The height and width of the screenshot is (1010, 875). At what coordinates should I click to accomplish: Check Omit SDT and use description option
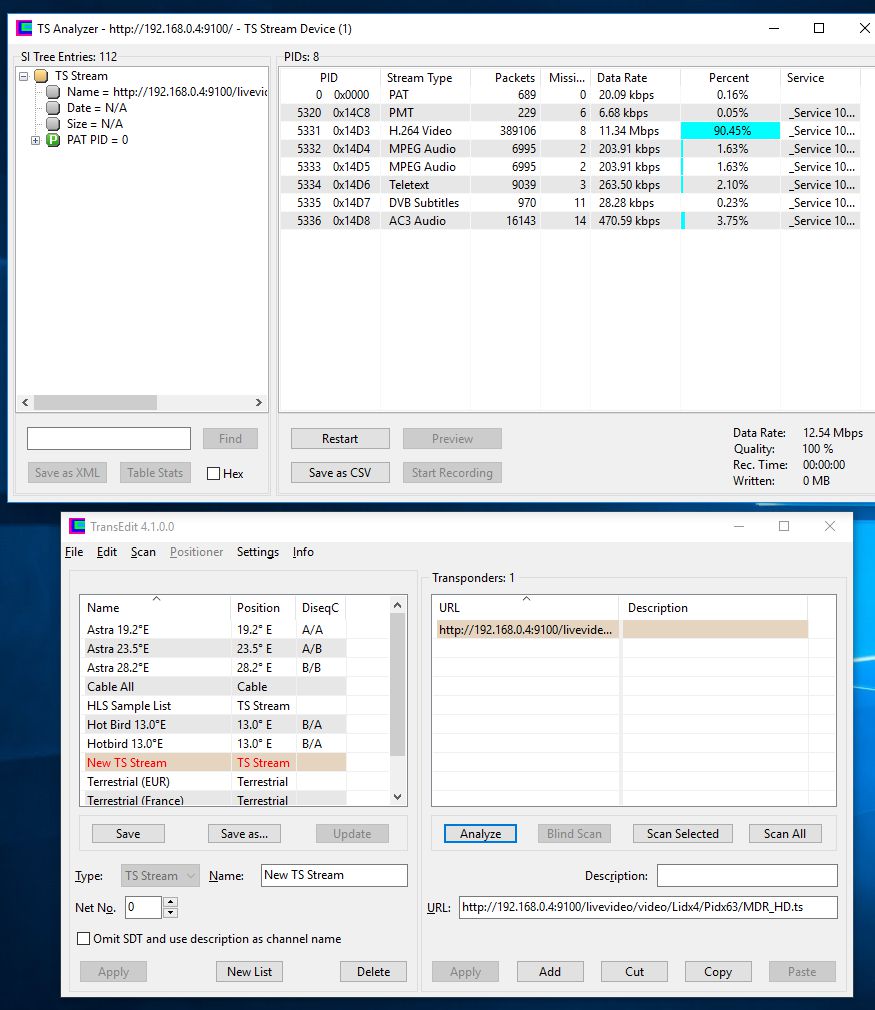(x=84, y=939)
